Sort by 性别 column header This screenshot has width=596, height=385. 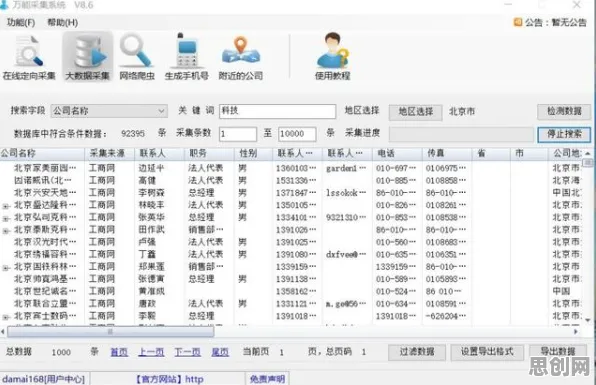click(x=254, y=153)
